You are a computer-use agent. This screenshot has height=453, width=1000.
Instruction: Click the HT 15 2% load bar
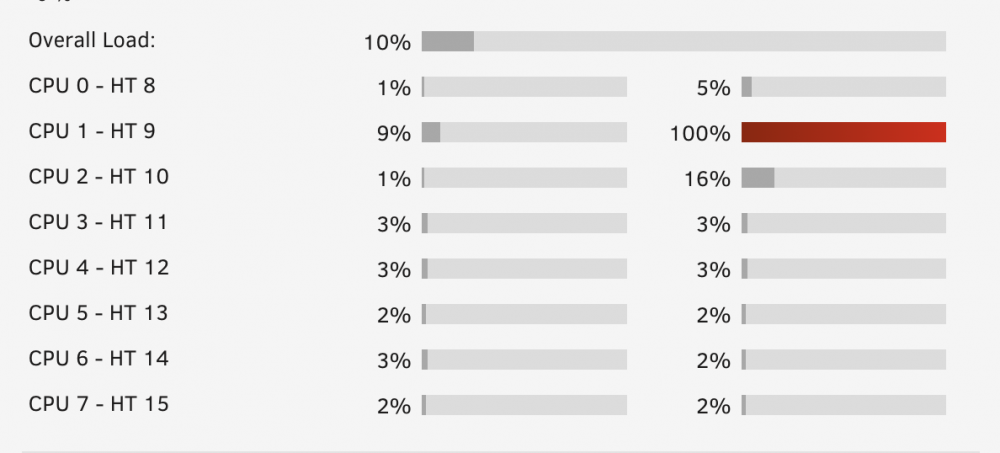pos(844,405)
